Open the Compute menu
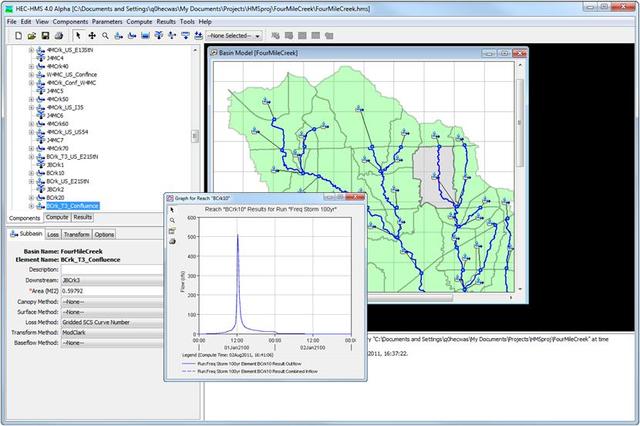Image resolution: width=640 pixels, height=426 pixels. [x=139, y=22]
